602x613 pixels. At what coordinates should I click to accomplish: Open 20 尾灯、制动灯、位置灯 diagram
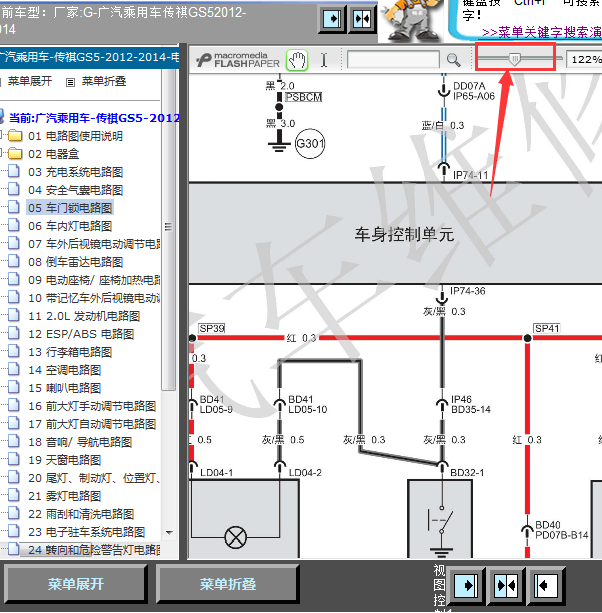coord(94,478)
